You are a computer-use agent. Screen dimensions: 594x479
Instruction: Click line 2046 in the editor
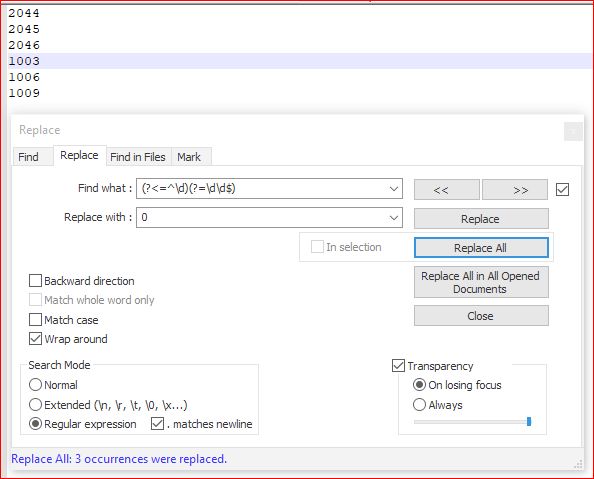(24, 45)
